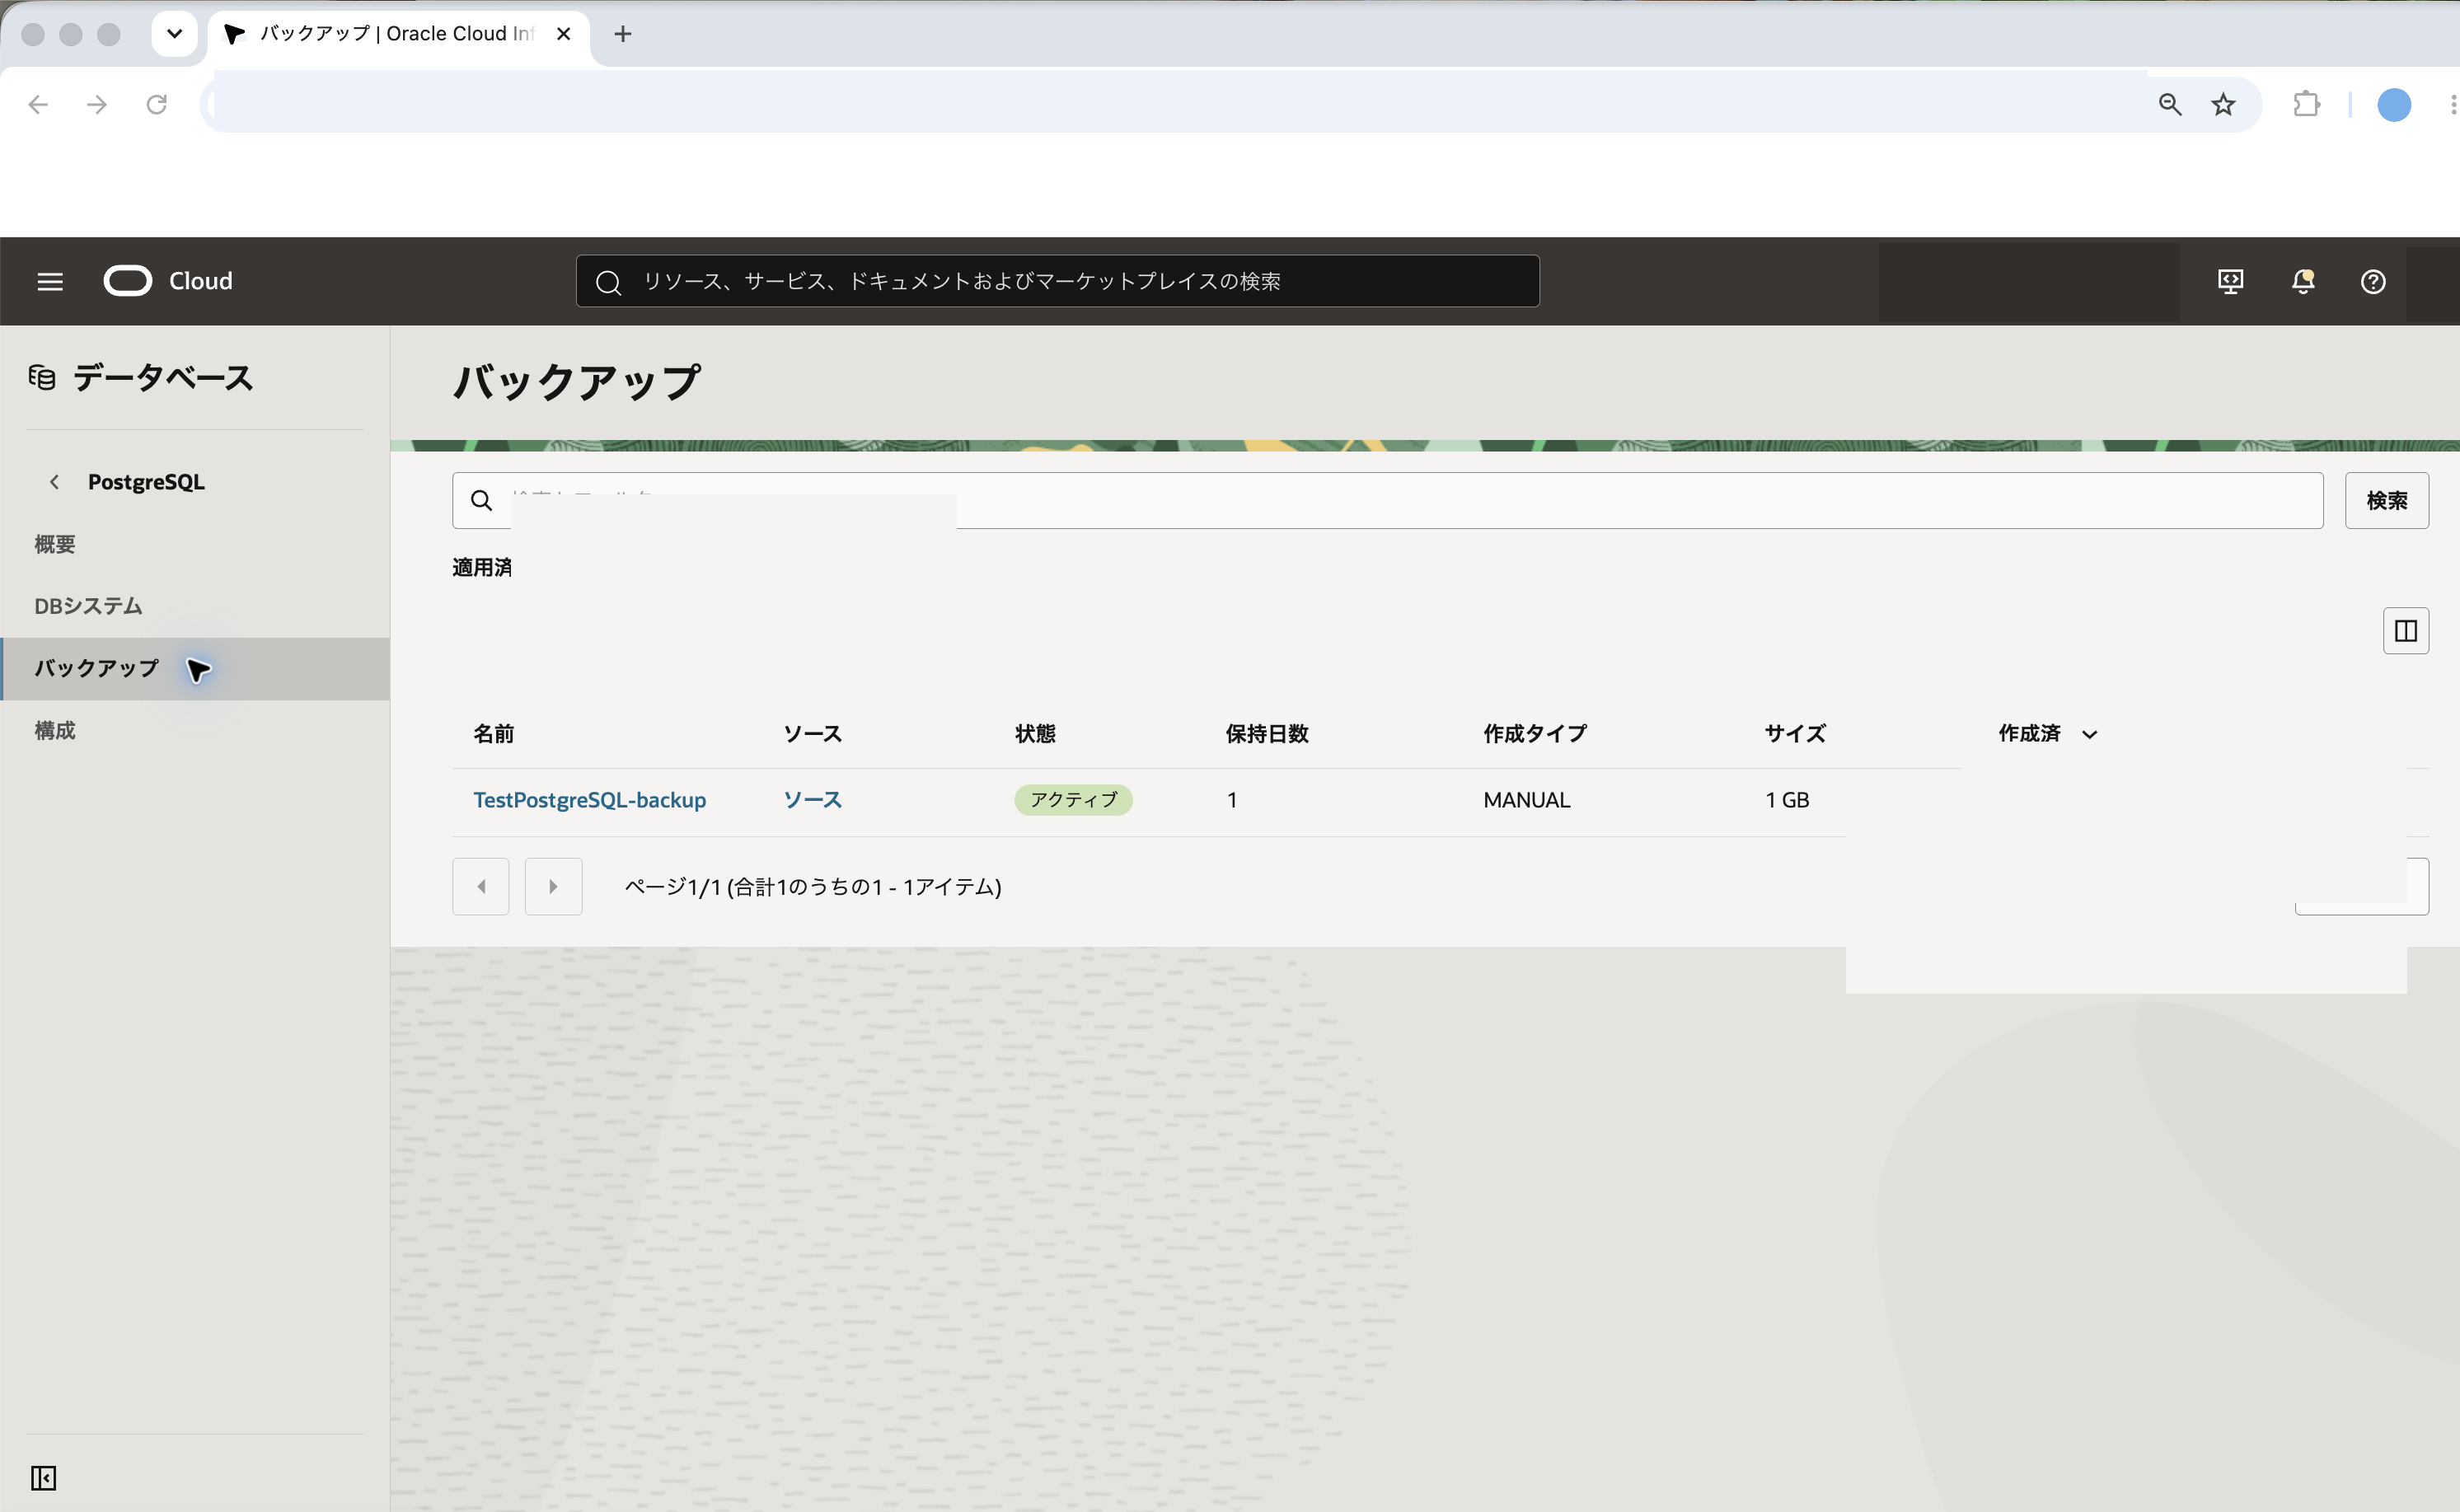Click the 名前 column header
This screenshot has height=1512, width=2460.
[x=494, y=734]
